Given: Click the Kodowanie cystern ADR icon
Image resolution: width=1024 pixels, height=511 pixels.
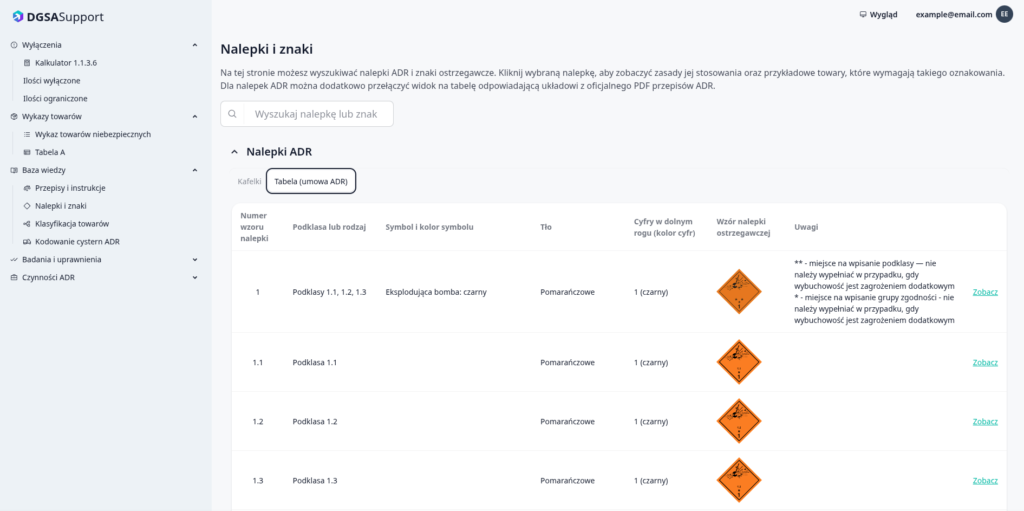Looking at the screenshot, I should [27, 242].
